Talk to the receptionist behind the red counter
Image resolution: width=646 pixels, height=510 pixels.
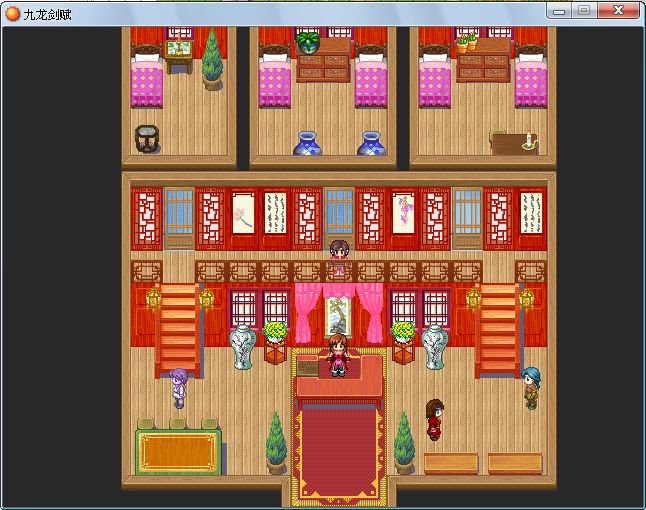tap(338, 355)
